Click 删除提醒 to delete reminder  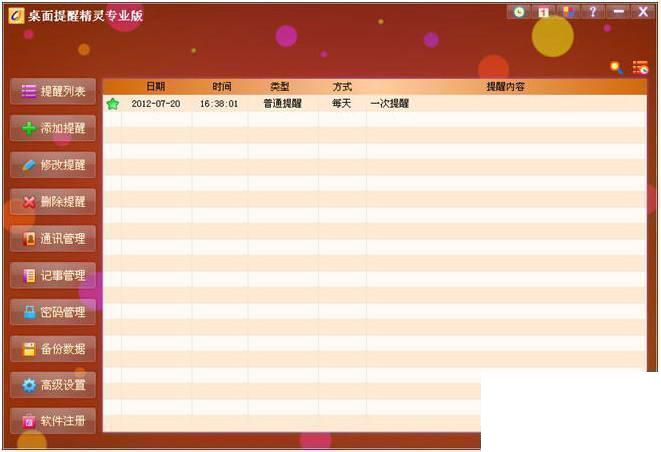coord(53,202)
